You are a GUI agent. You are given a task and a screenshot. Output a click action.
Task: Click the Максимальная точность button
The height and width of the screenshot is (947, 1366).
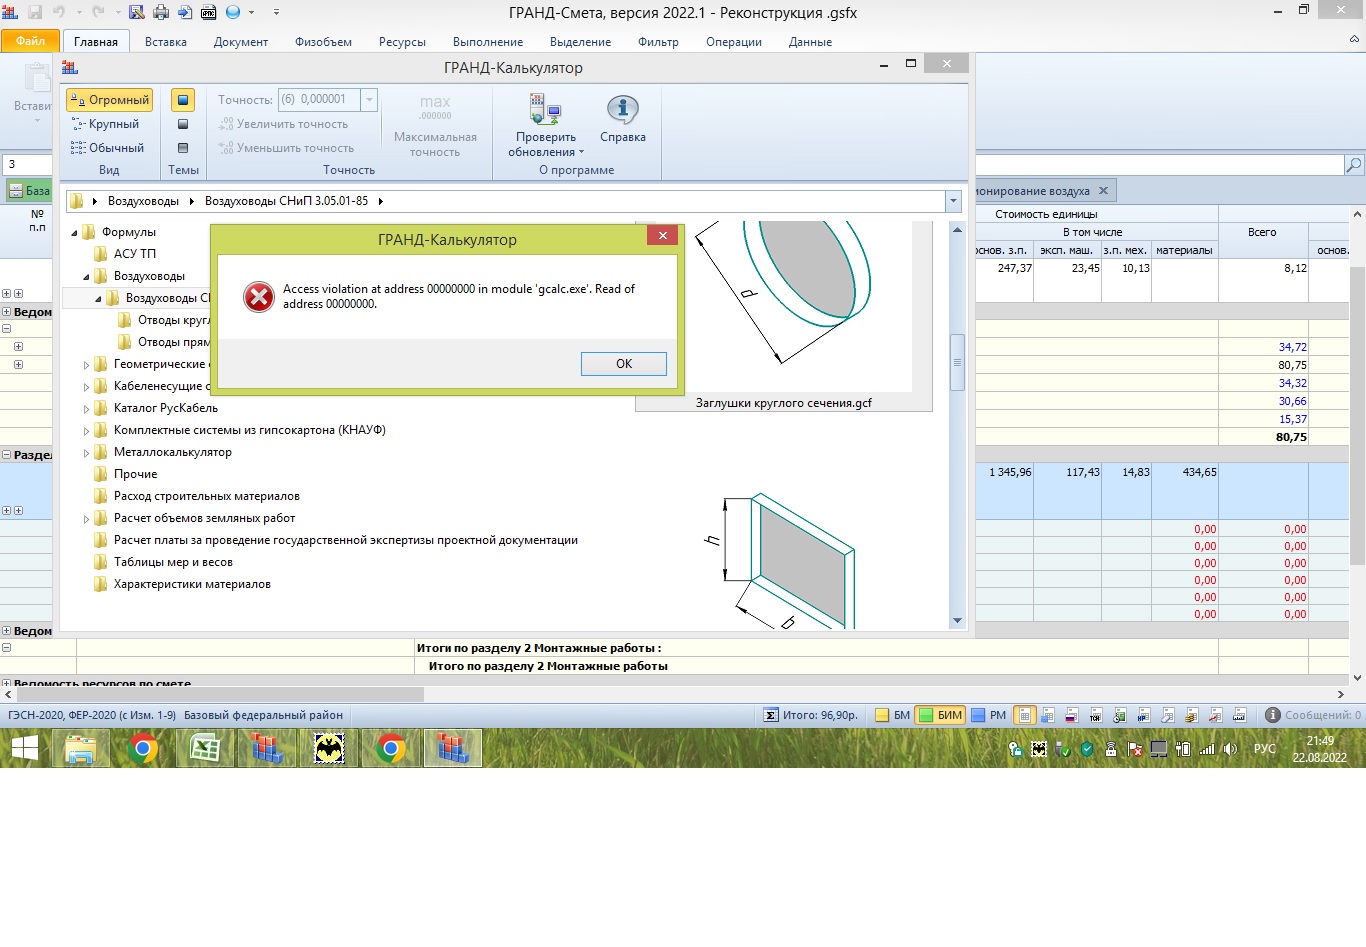(435, 126)
